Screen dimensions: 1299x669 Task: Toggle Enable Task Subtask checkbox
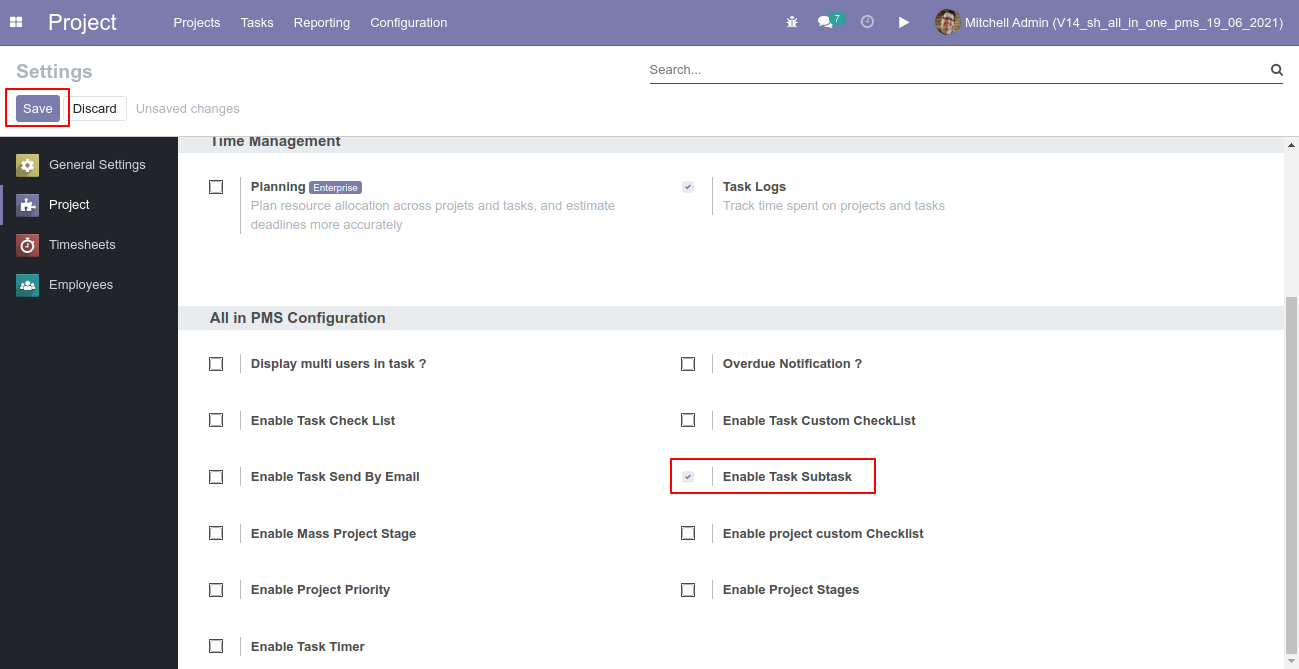coord(688,477)
